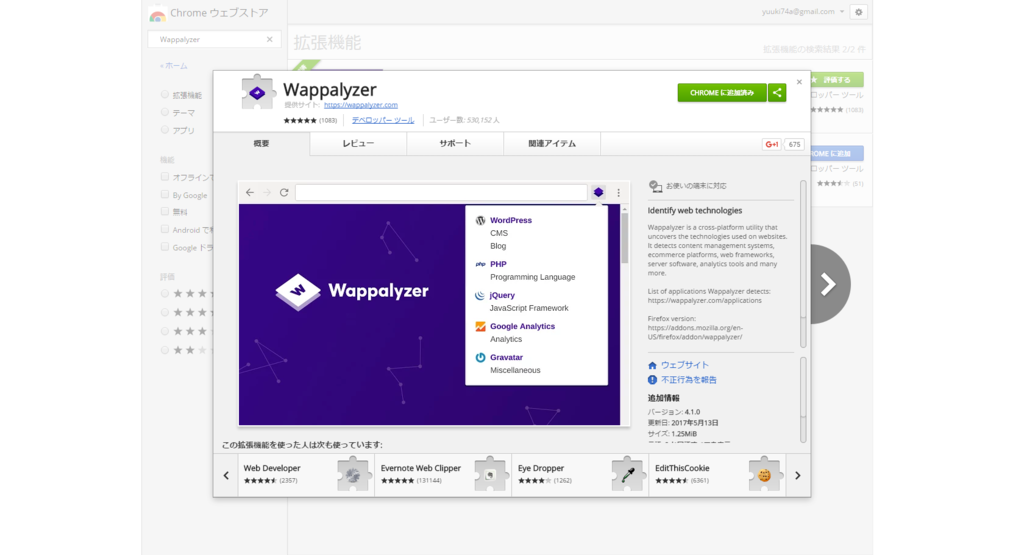The height and width of the screenshot is (555, 1024).
Task: Click the Evernote Web Clipper extension icon
Action: (x=490, y=474)
